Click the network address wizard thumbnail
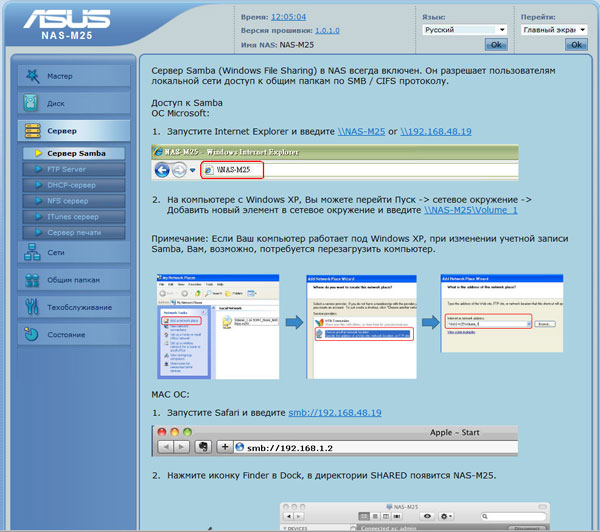600x532 pixels. click(x=502, y=313)
